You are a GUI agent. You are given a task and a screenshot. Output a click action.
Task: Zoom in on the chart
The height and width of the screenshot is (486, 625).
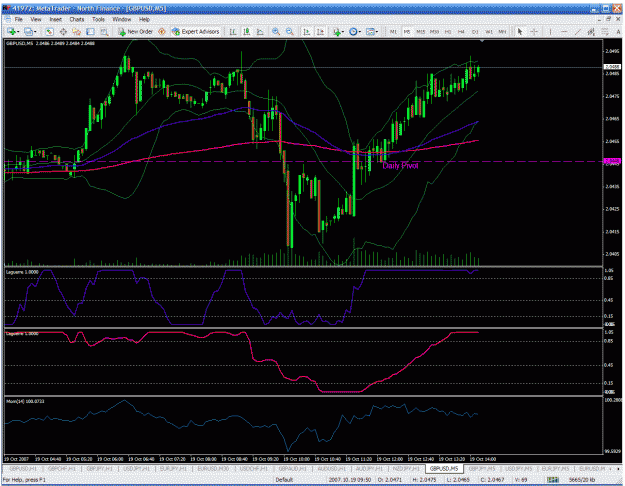[276, 31]
